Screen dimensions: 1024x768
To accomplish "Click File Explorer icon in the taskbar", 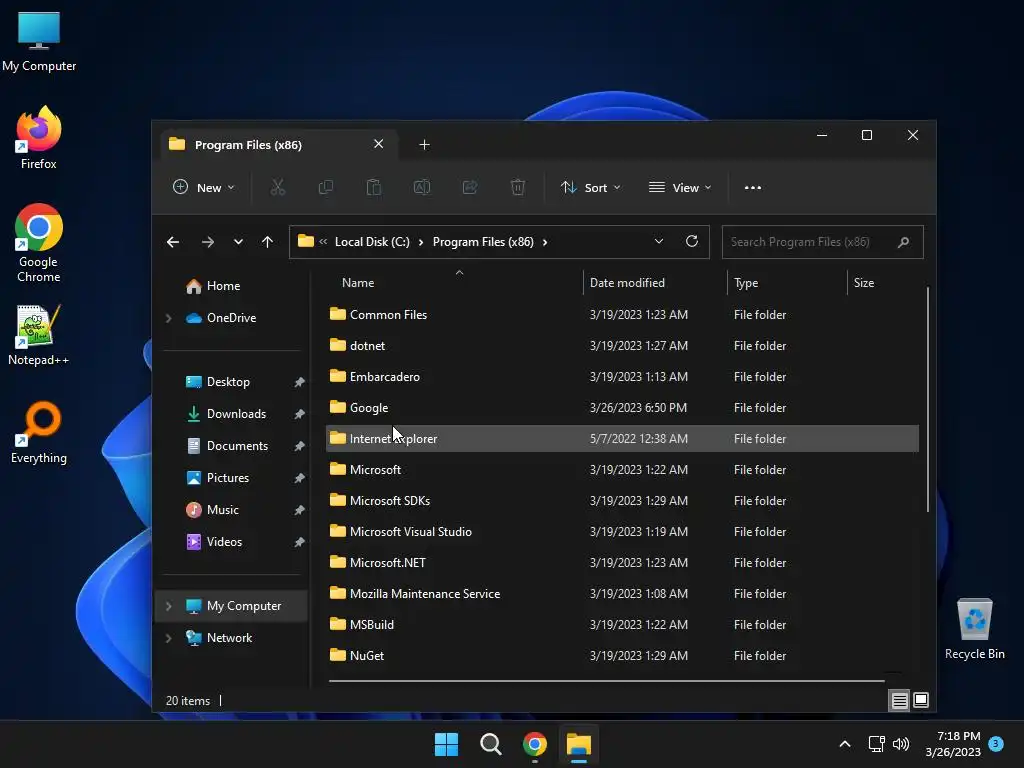I will coord(579,744).
